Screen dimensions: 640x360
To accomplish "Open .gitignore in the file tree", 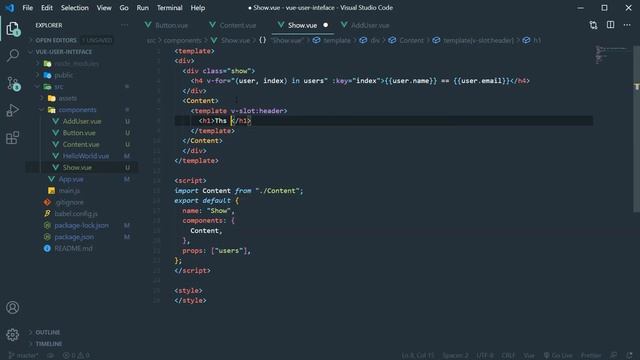I will [69, 202].
